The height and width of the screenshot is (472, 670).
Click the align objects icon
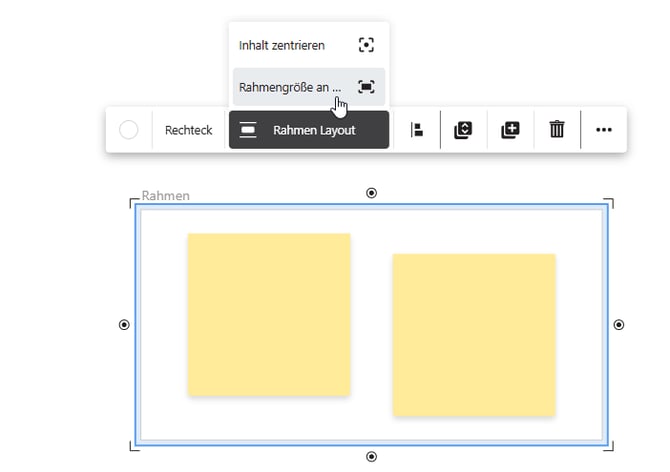click(x=418, y=130)
